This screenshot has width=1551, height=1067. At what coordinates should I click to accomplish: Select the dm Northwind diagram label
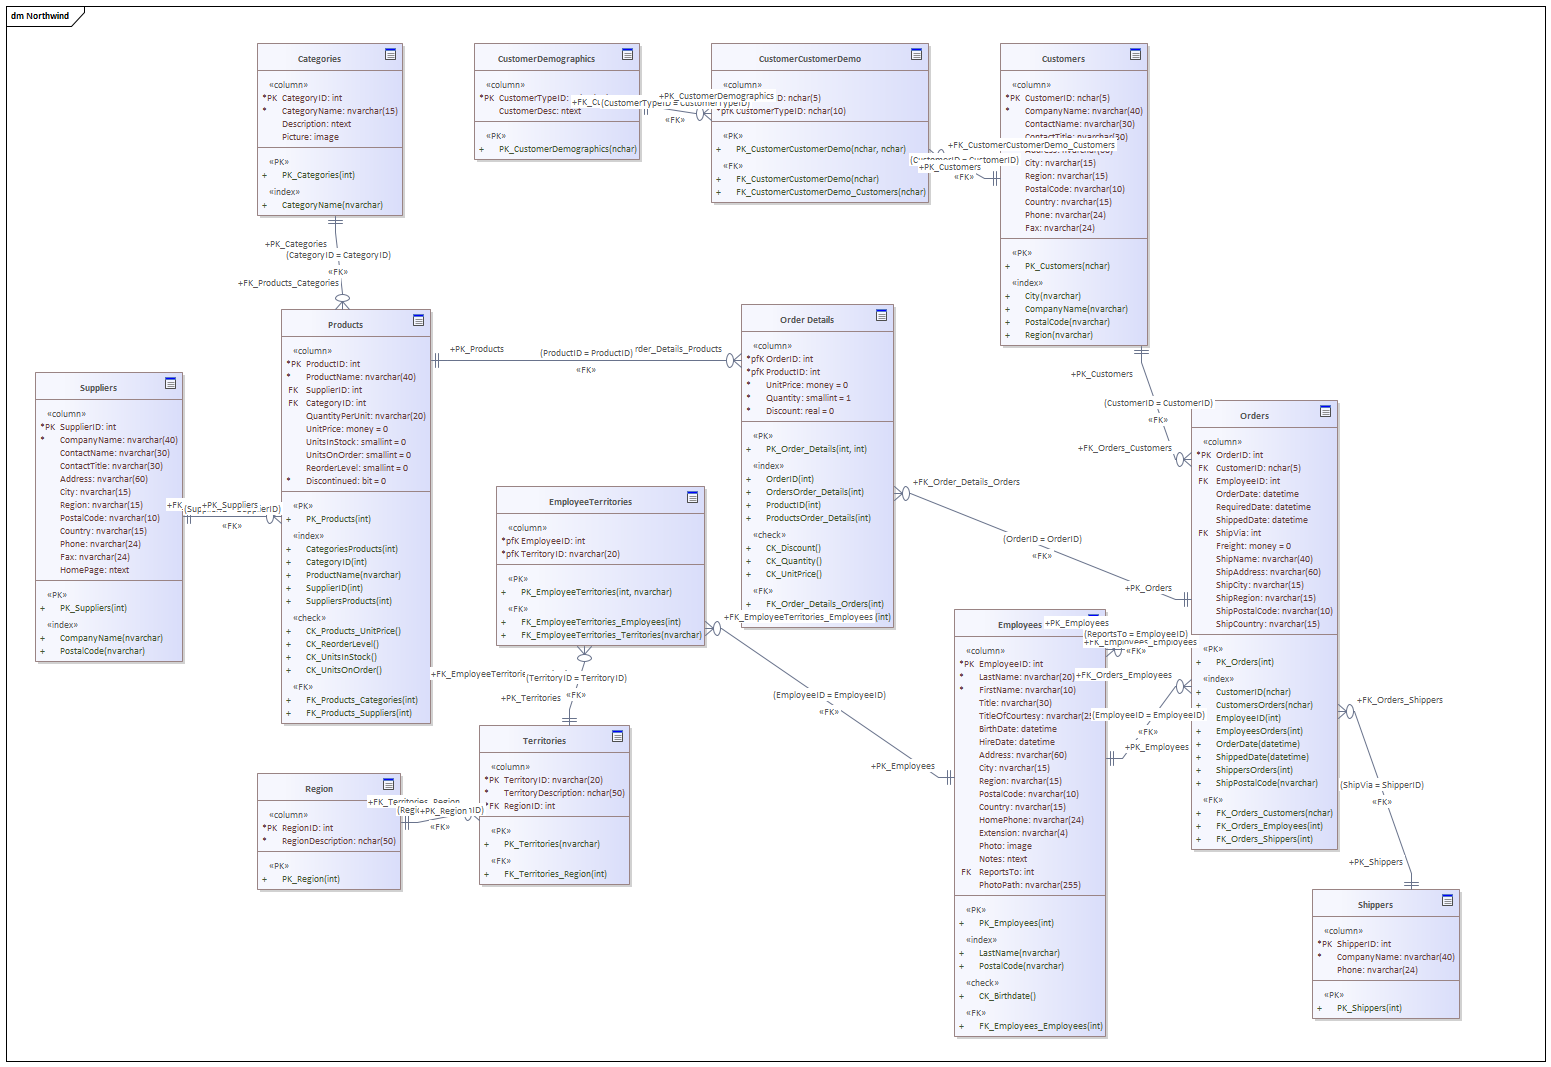coord(40,16)
